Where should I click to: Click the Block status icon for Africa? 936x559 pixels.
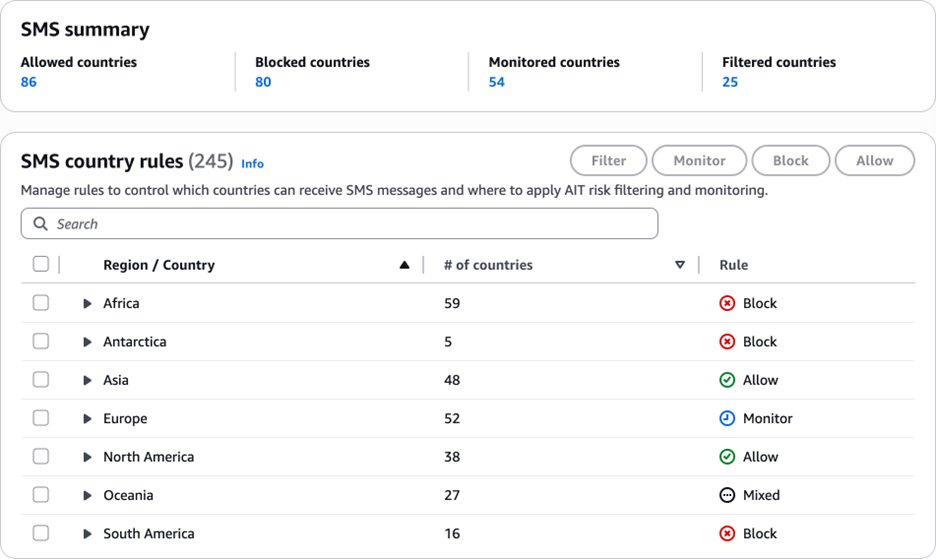(727, 303)
